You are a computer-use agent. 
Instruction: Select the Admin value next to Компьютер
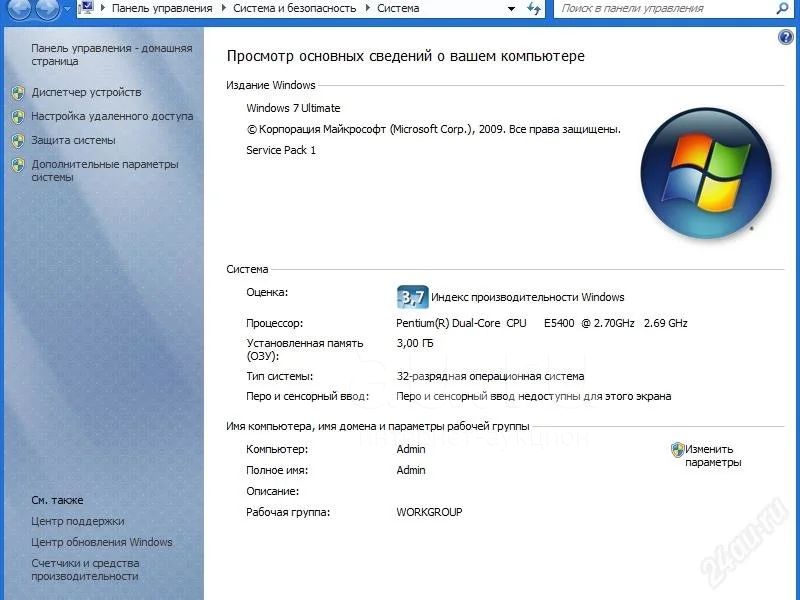tap(411, 449)
